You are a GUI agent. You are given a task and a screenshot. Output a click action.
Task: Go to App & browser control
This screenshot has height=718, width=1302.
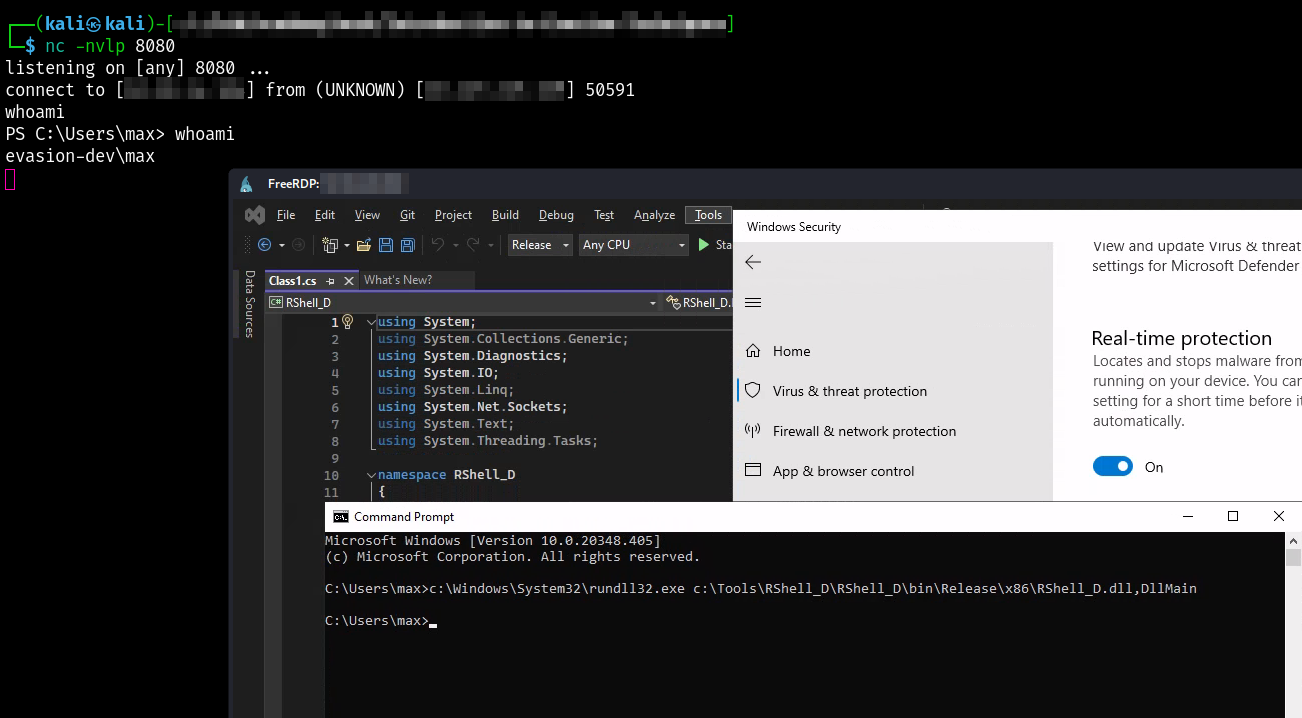843,471
